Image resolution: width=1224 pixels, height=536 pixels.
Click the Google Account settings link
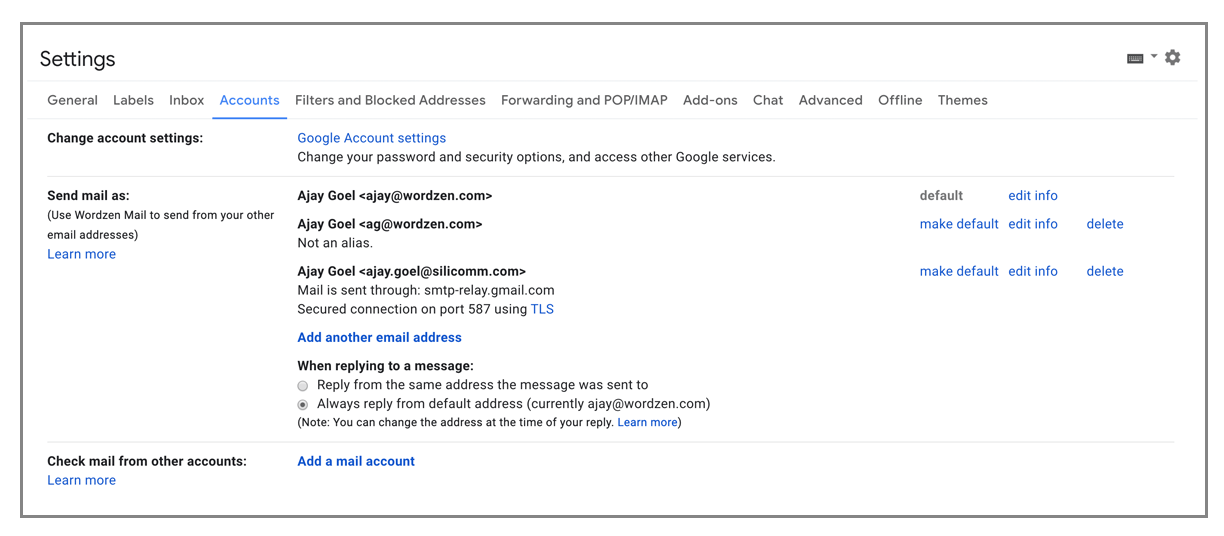click(371, 138)
